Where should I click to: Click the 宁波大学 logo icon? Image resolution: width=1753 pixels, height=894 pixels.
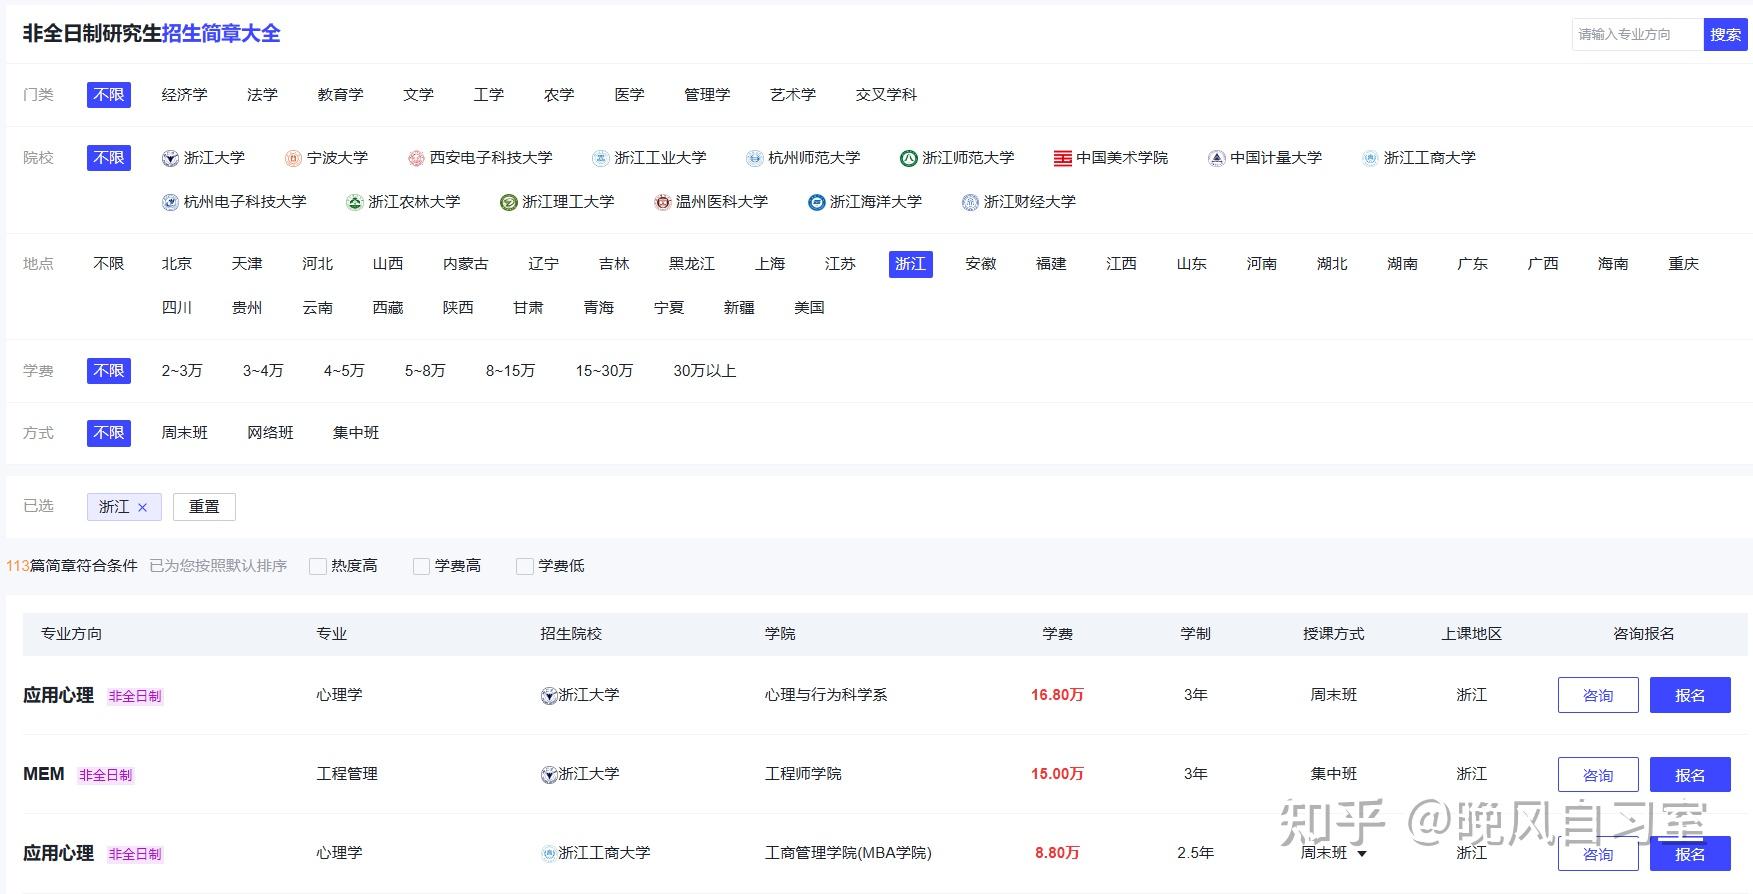pyautogui.click(x=293, y=158)
